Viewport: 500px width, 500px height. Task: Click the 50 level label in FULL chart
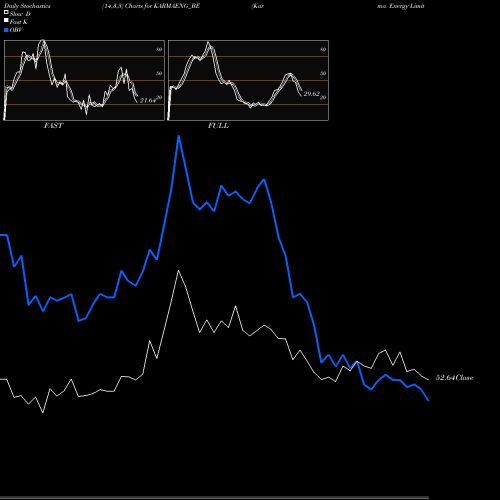point(323,73)
